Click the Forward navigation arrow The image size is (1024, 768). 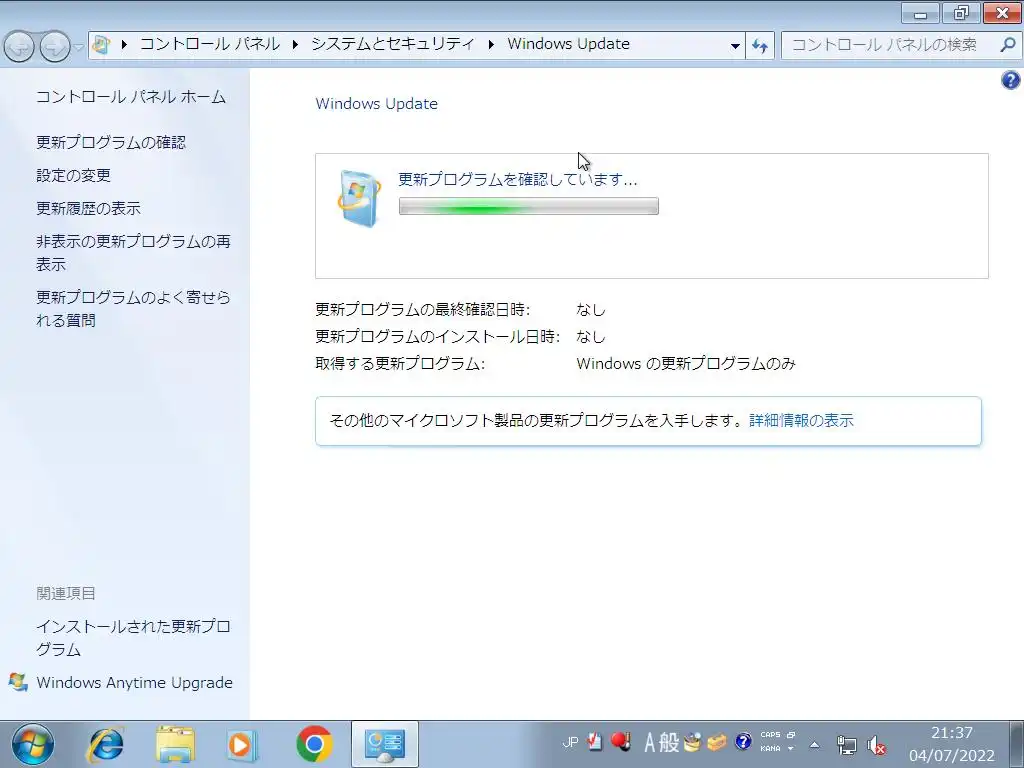tap(55, 46)
